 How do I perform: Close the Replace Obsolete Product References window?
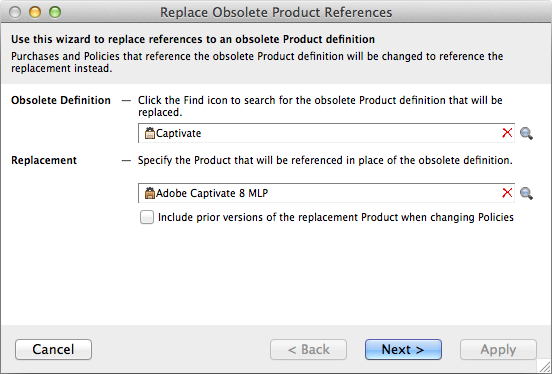click(15, 12)
